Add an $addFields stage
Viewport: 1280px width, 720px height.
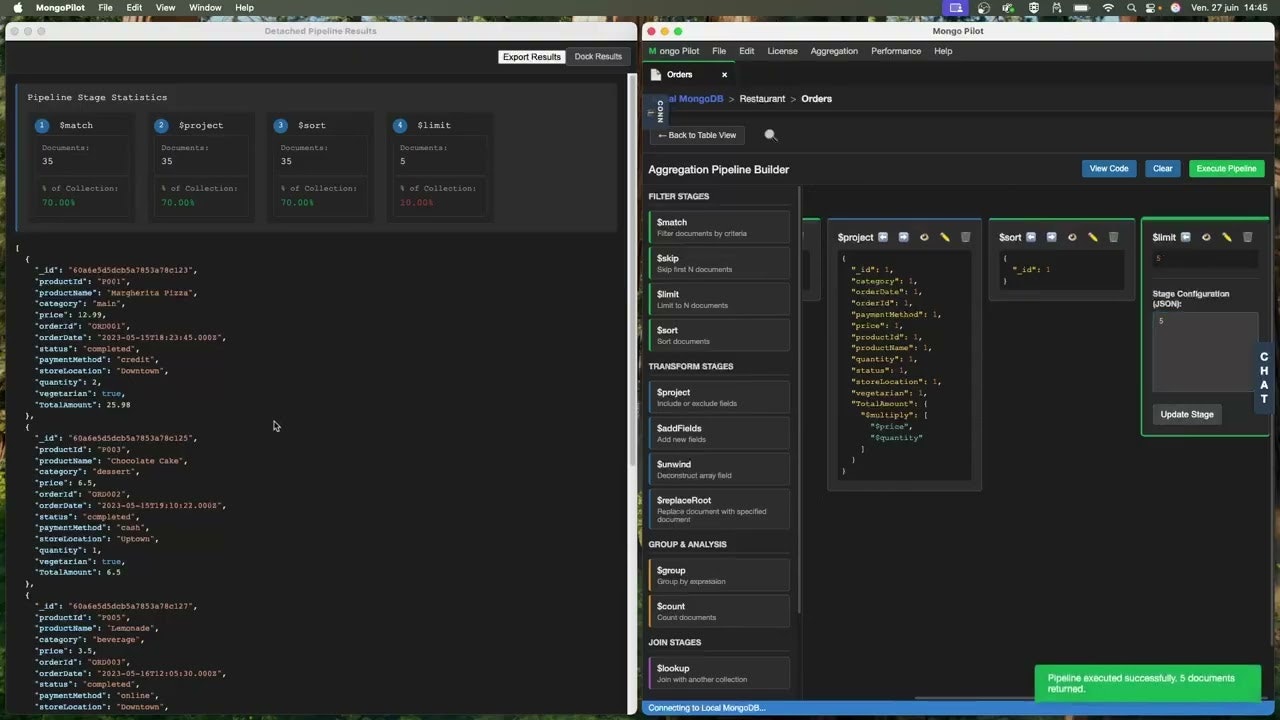(719, 433)
